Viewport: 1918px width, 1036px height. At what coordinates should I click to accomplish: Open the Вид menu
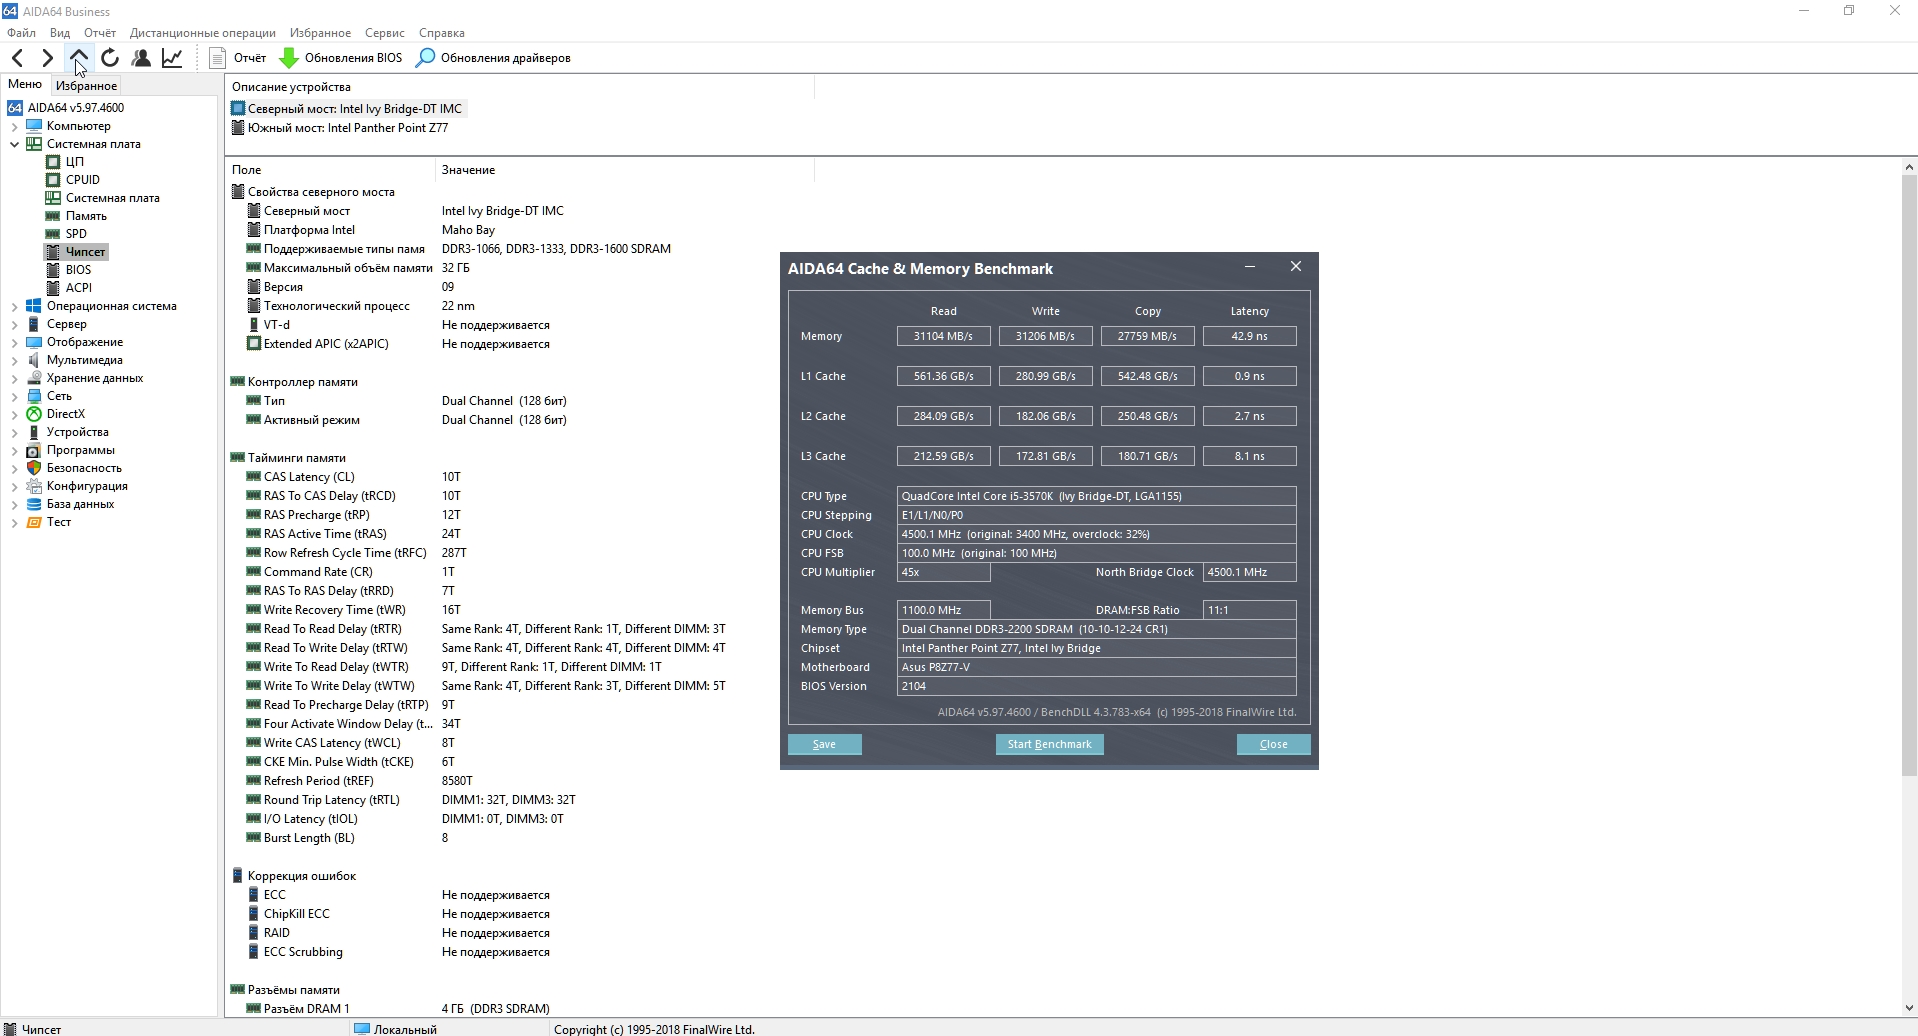(60, 33)
